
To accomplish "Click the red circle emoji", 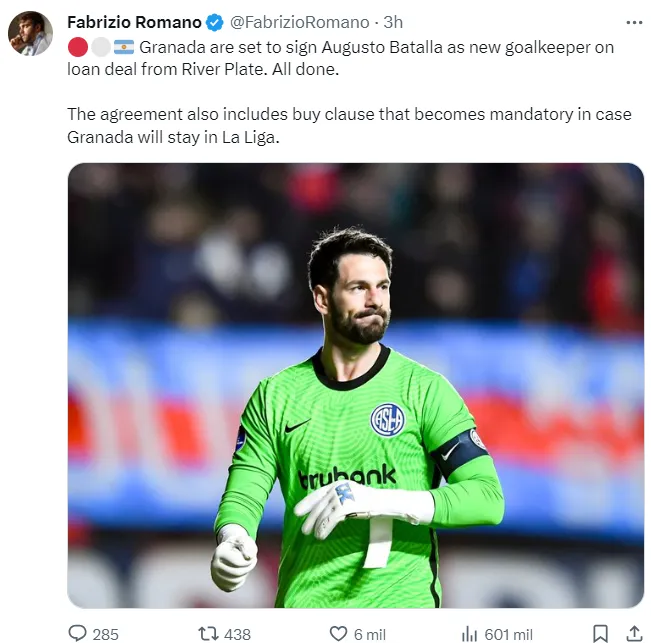I will pos(78,47).
